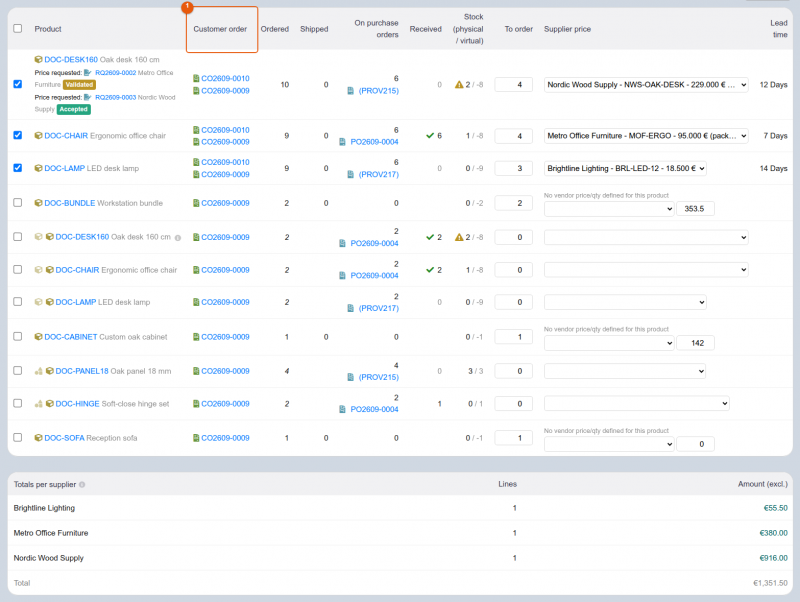
Task: Open price request RQ2609-0003
Action: point(115,97)
